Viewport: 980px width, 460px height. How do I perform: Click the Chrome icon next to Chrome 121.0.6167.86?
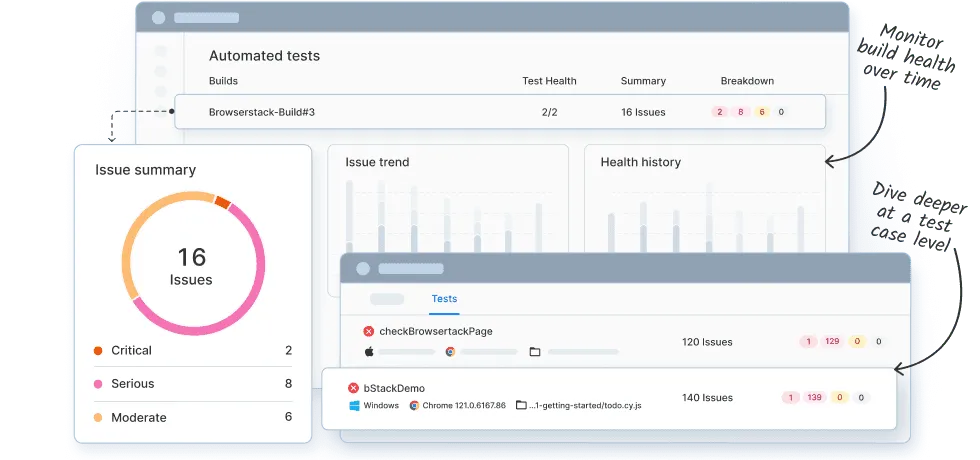(414, 406)
